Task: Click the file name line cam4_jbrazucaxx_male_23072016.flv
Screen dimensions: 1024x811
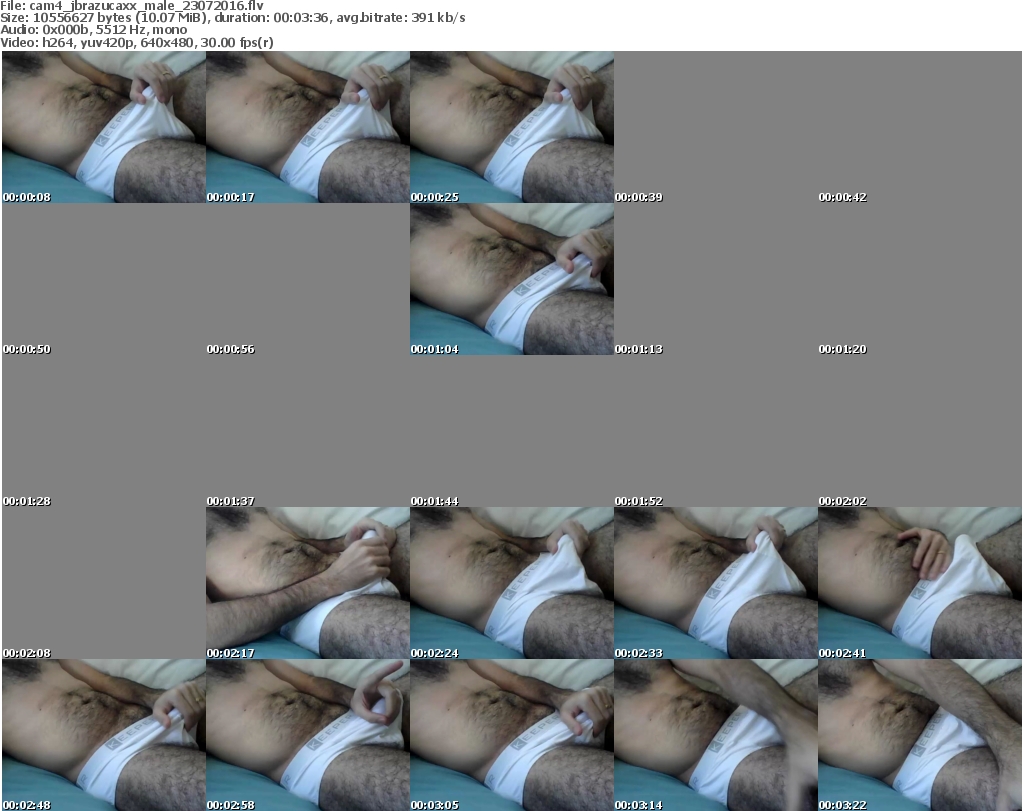Action: click(x=132, y=5)
